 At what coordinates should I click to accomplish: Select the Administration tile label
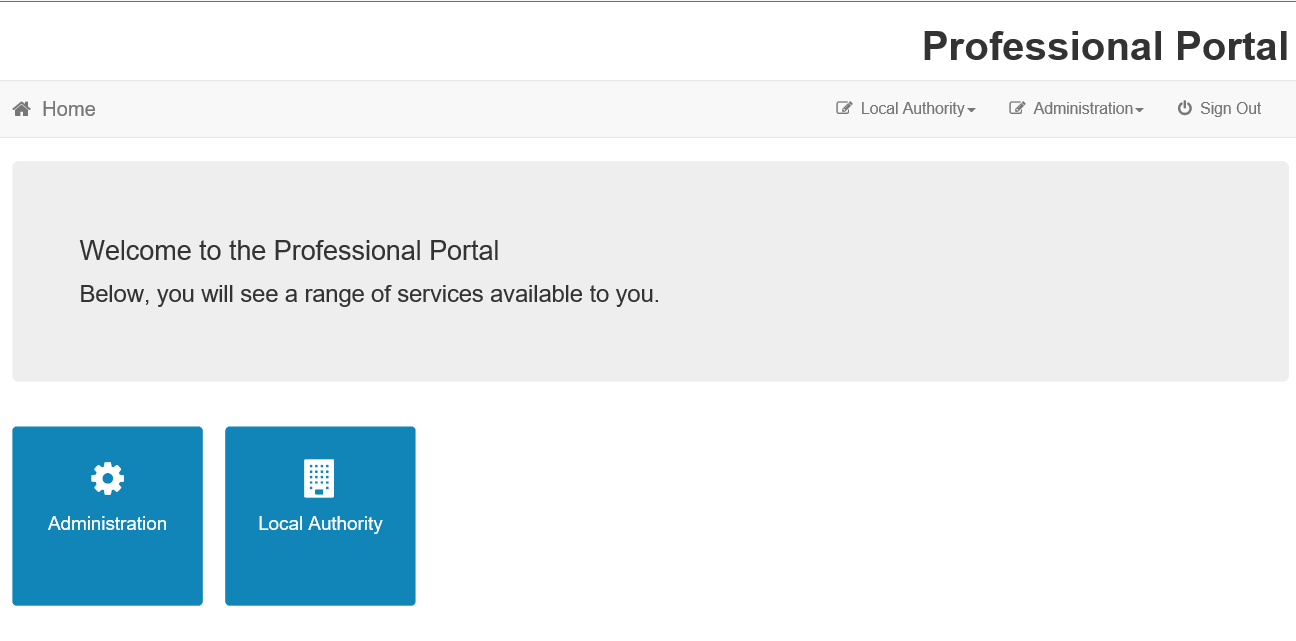pos(107,523)
